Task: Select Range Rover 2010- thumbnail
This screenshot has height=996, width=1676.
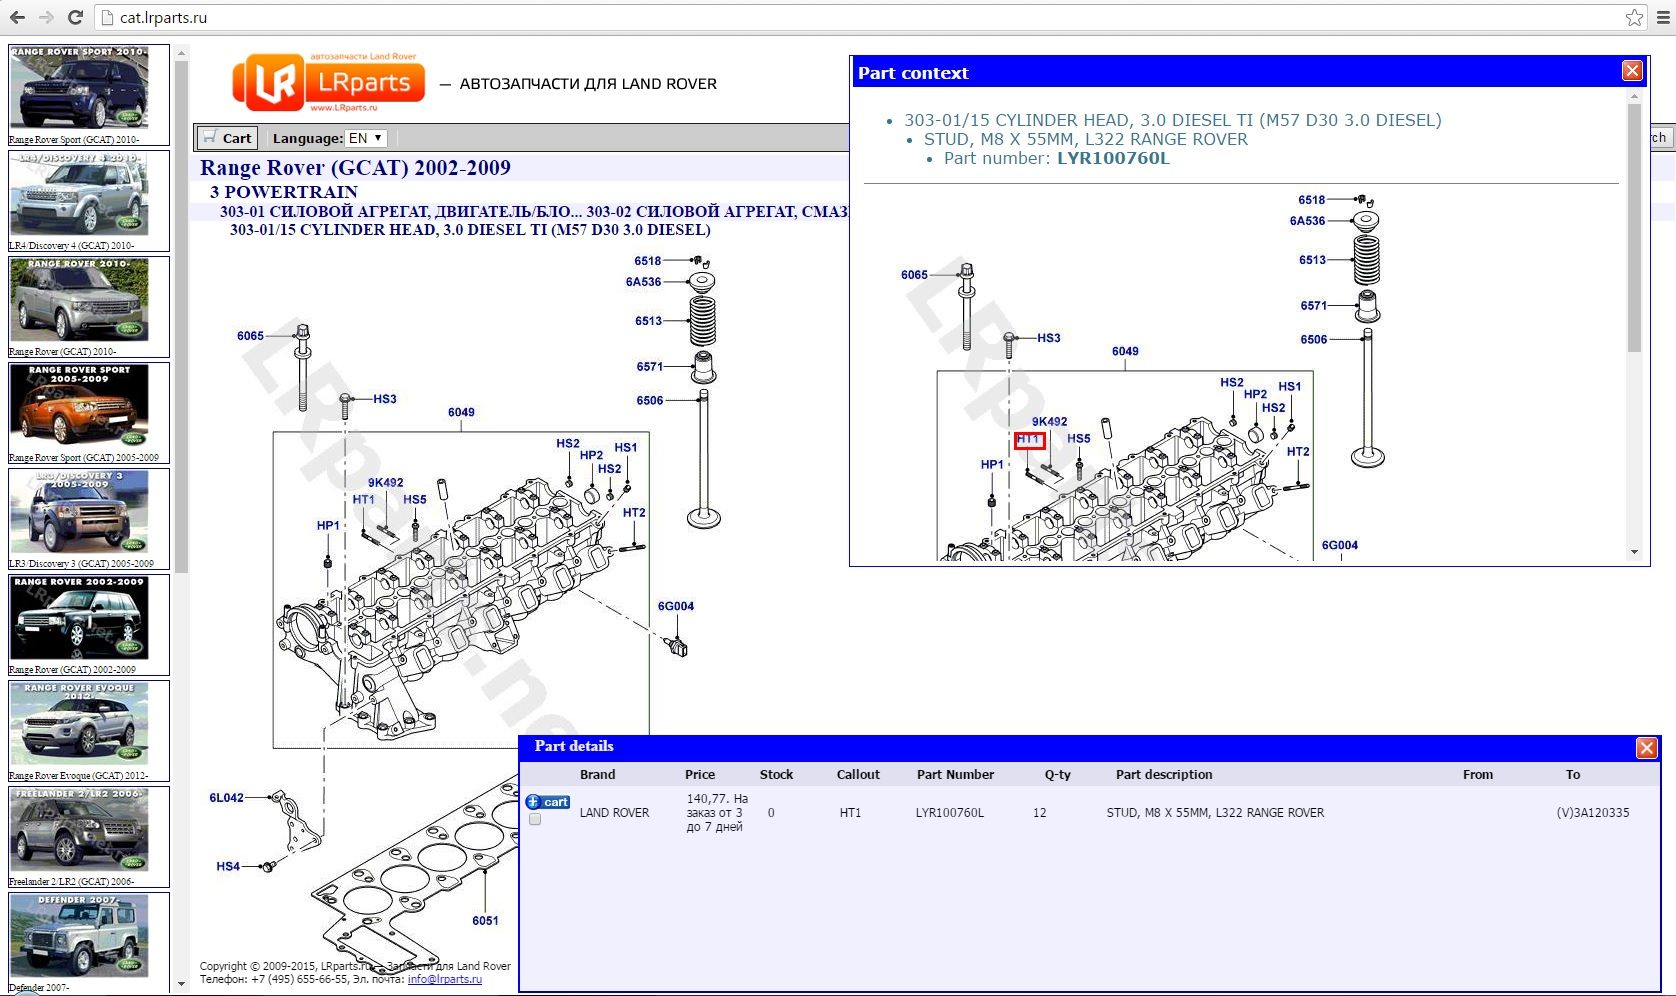Action: click(89, 307)
